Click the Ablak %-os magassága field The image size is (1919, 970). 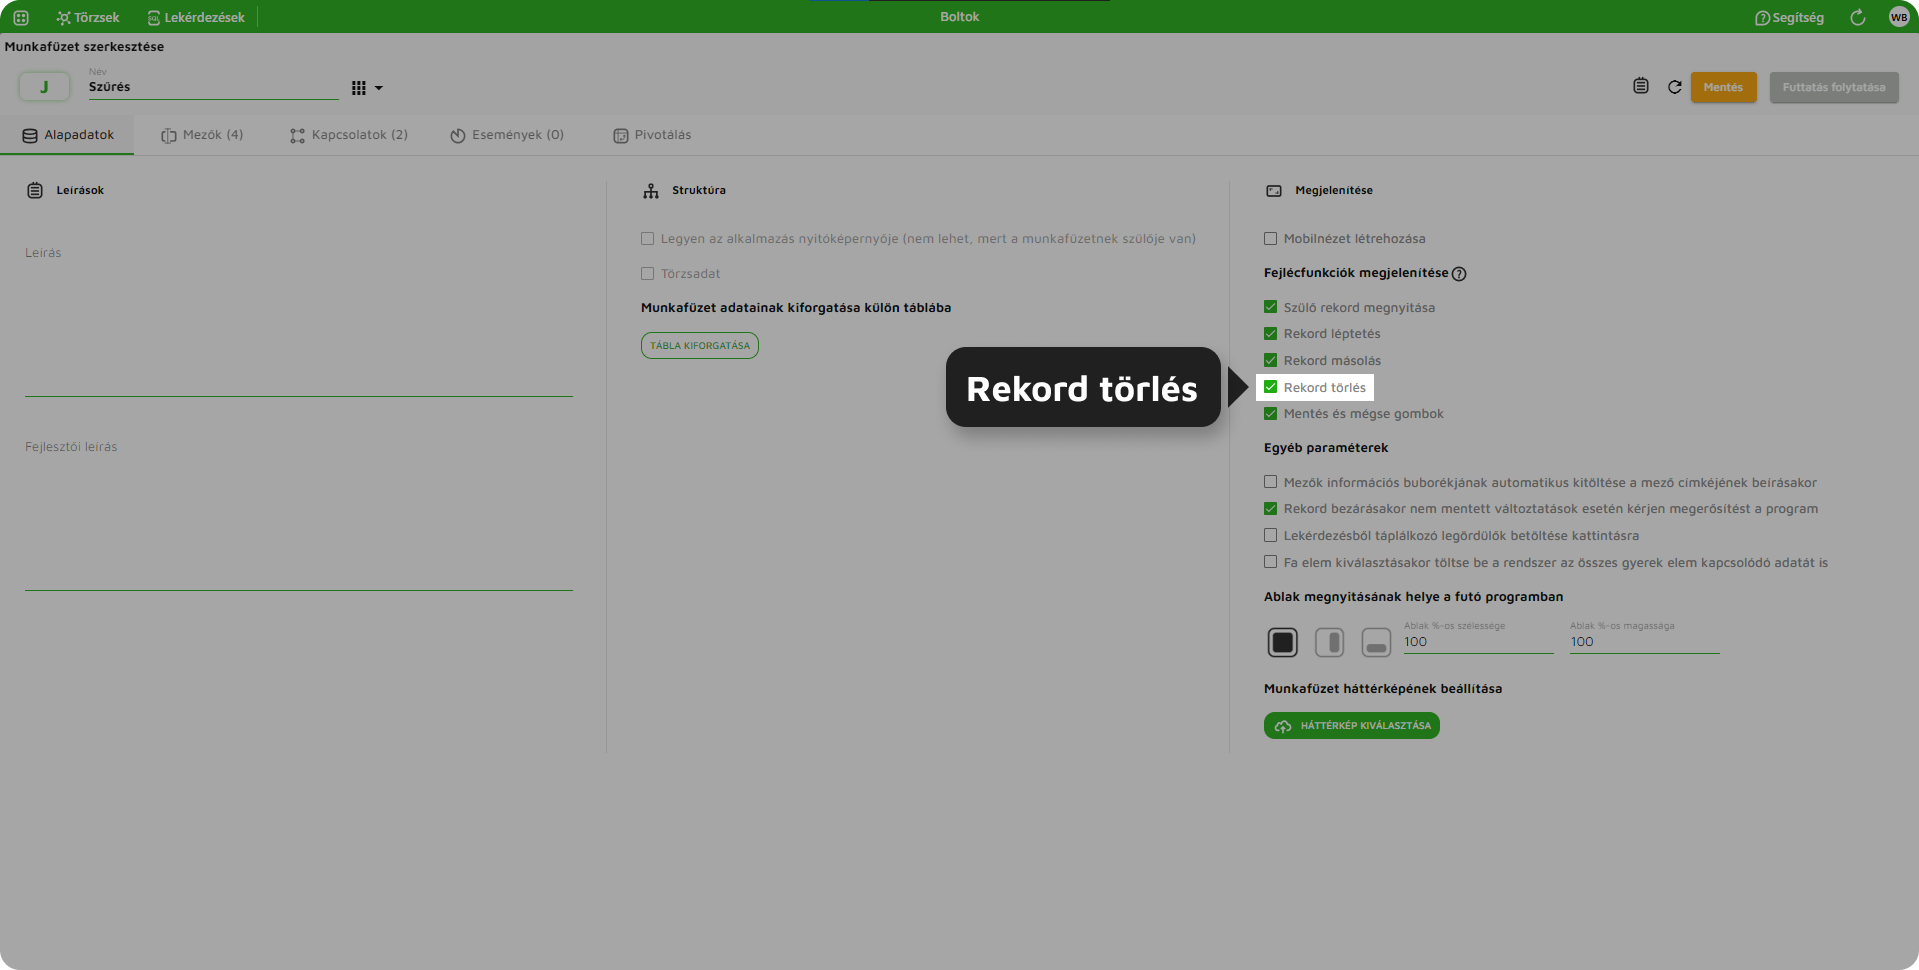(1644, 642)
